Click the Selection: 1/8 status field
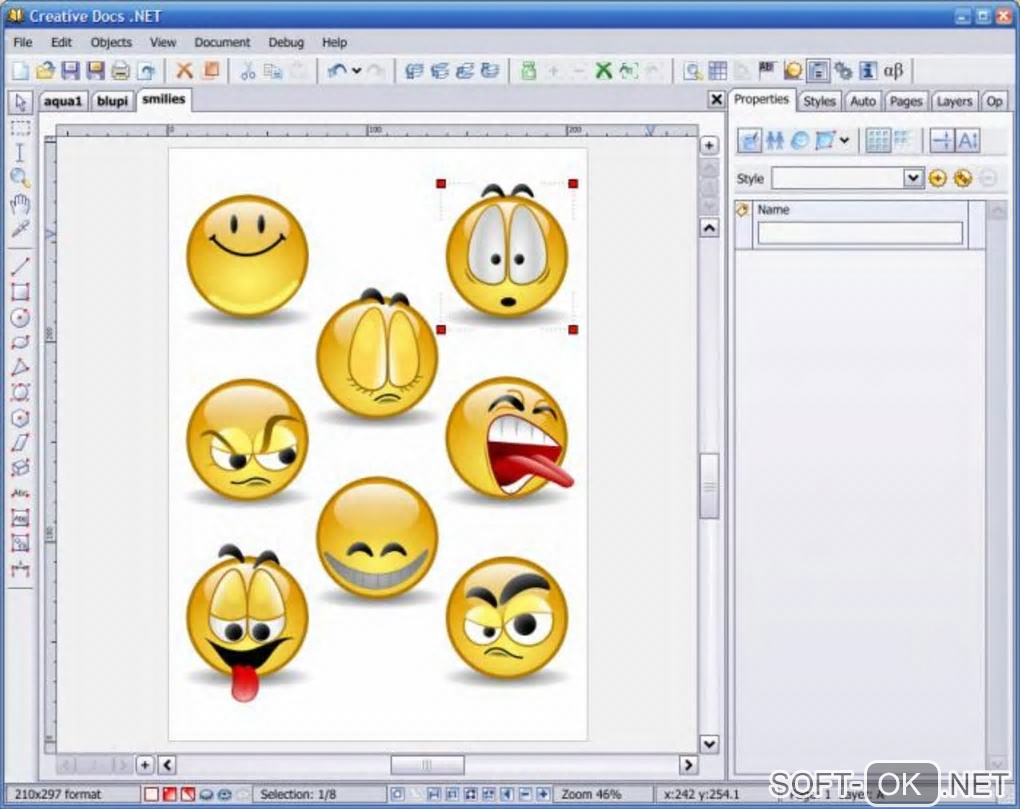The height and width of the screenshot is (809, 1020). [x=319, y=794]
